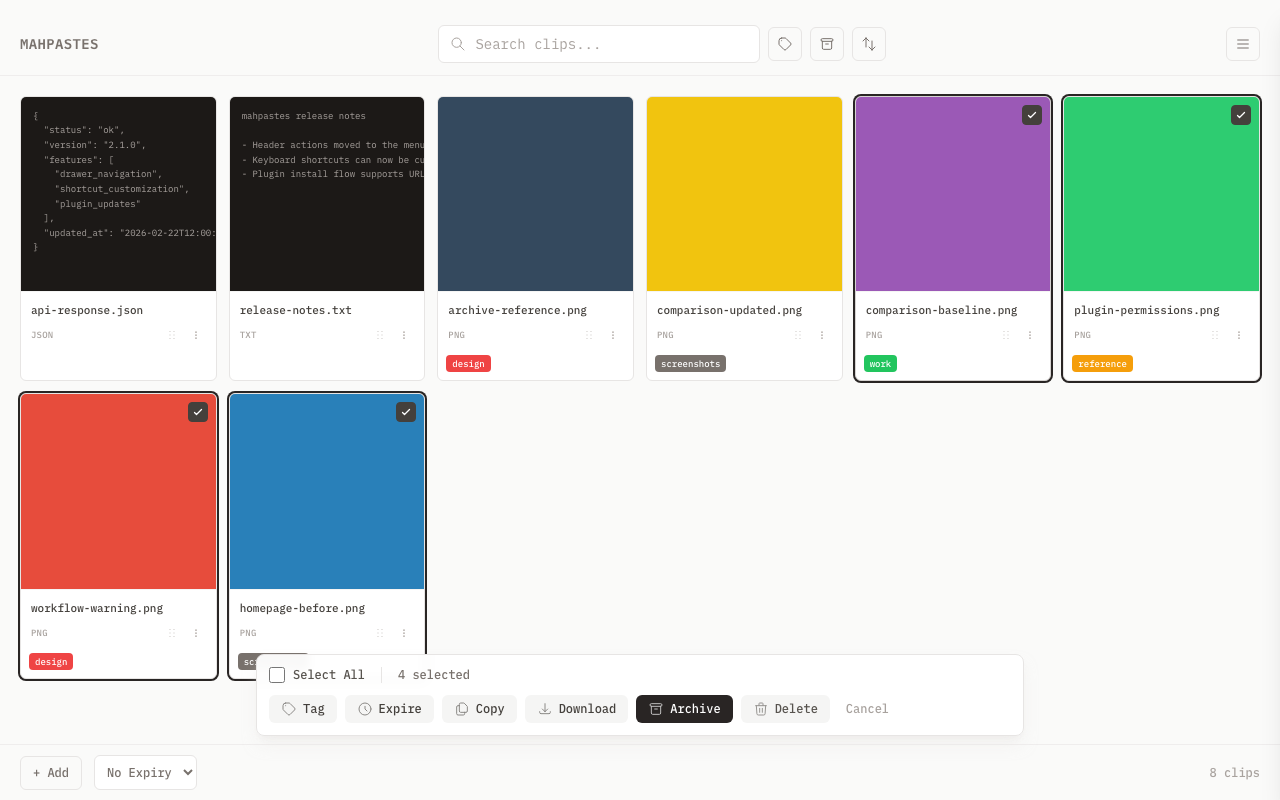Open the kebab menu on api-response.json
Screen dimensions: 1280x800
(195, 334)
